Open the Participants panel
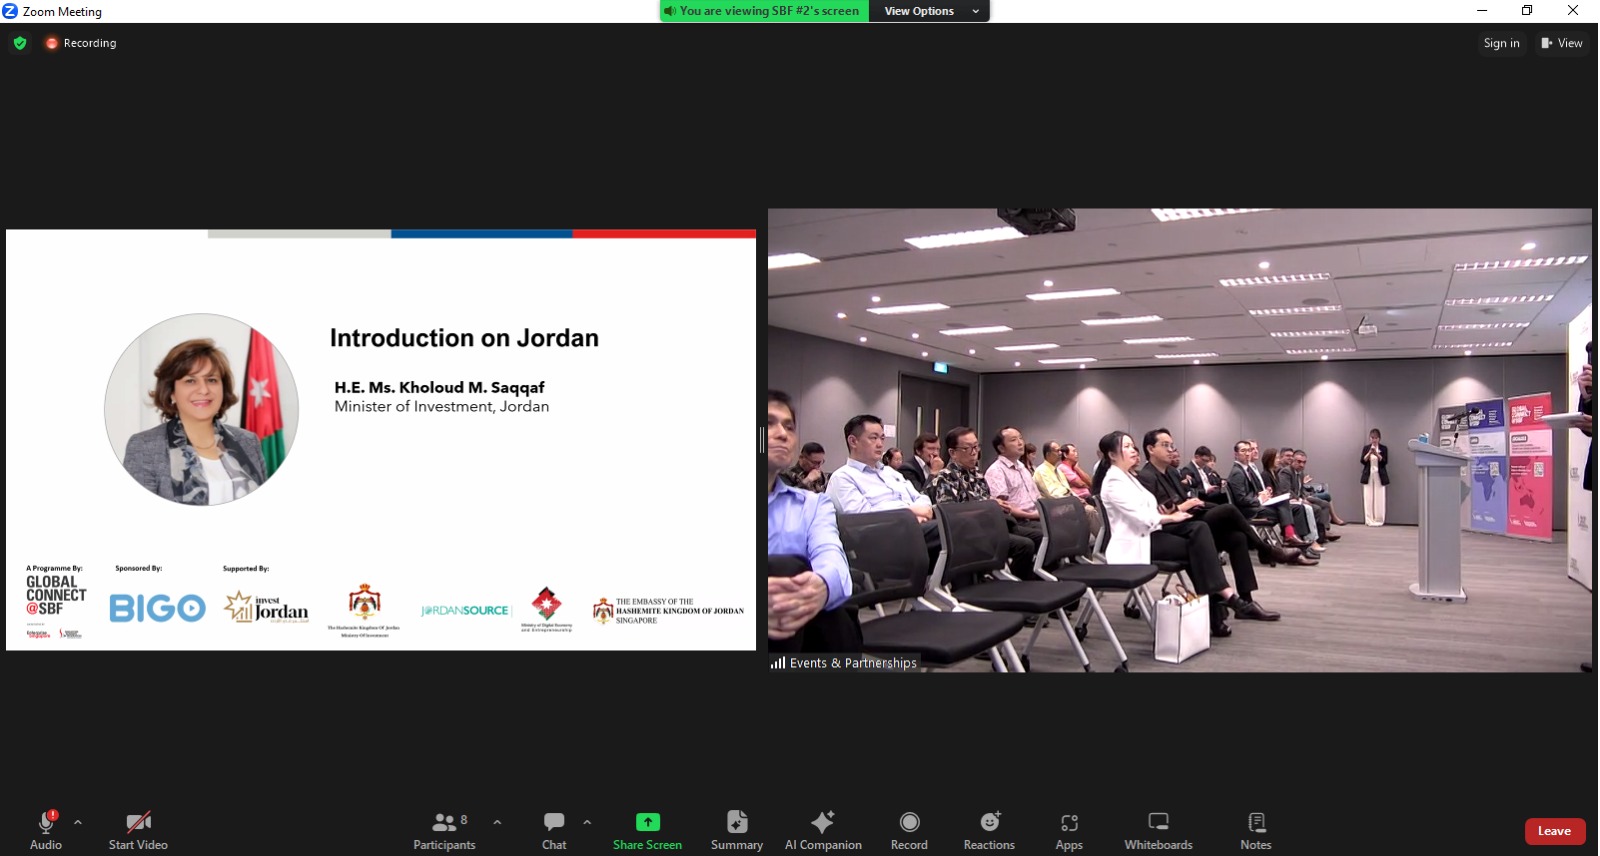Screen dimensions: 1600x856 click(444, 830)
